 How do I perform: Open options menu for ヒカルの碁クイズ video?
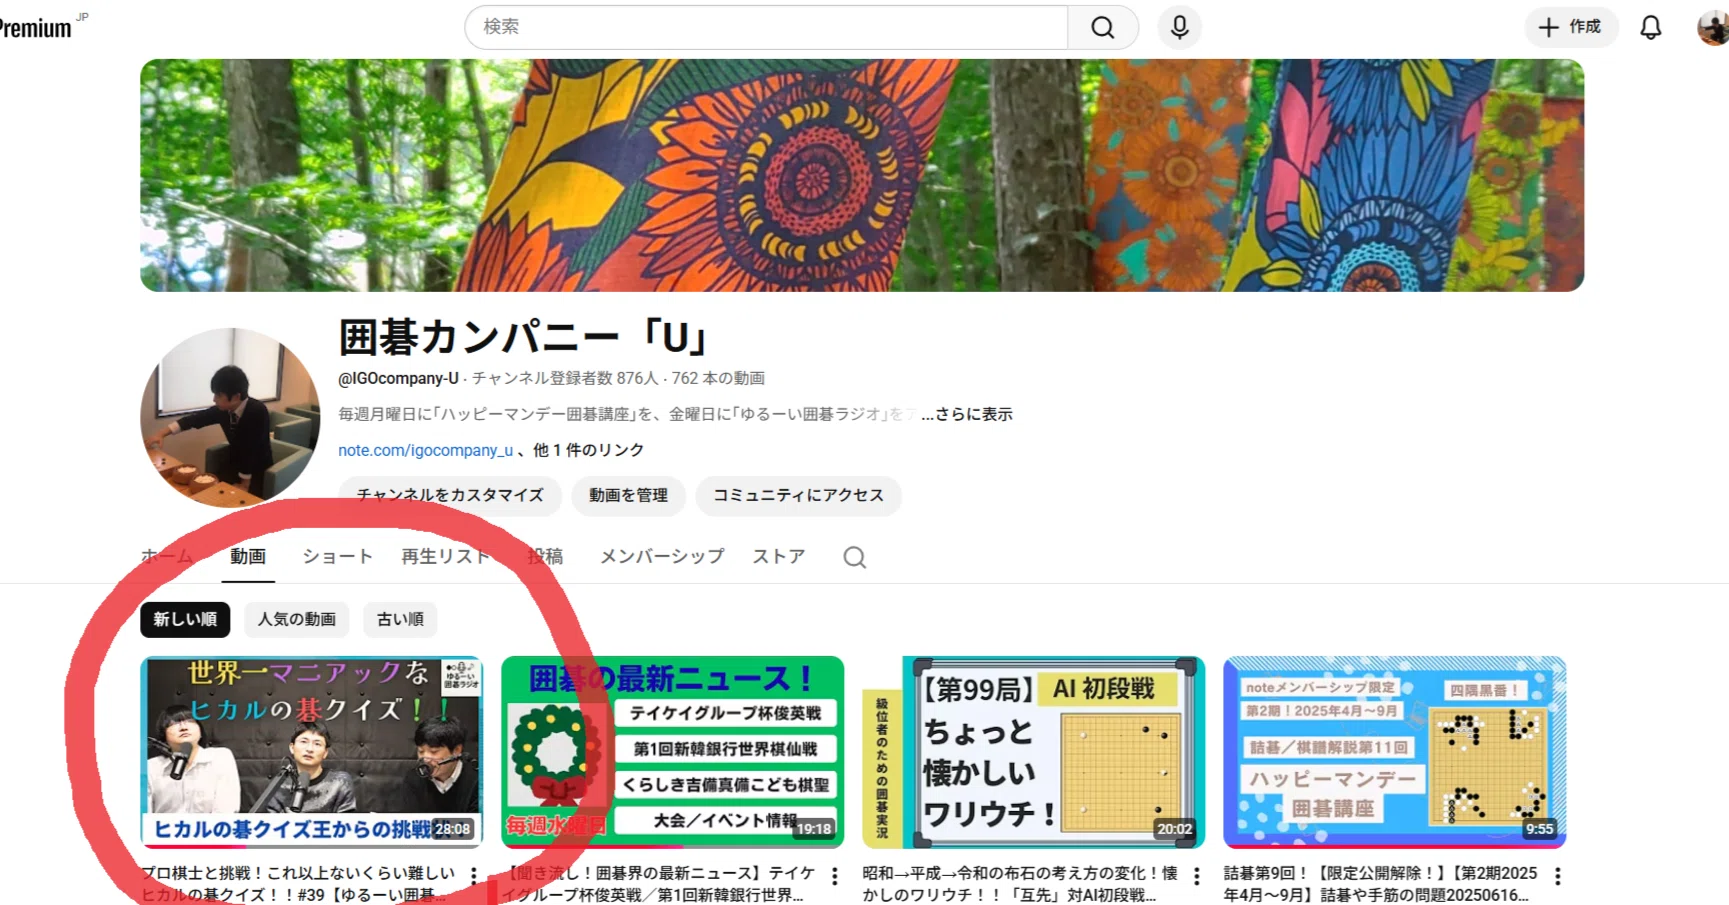click(x=474, y=876)
